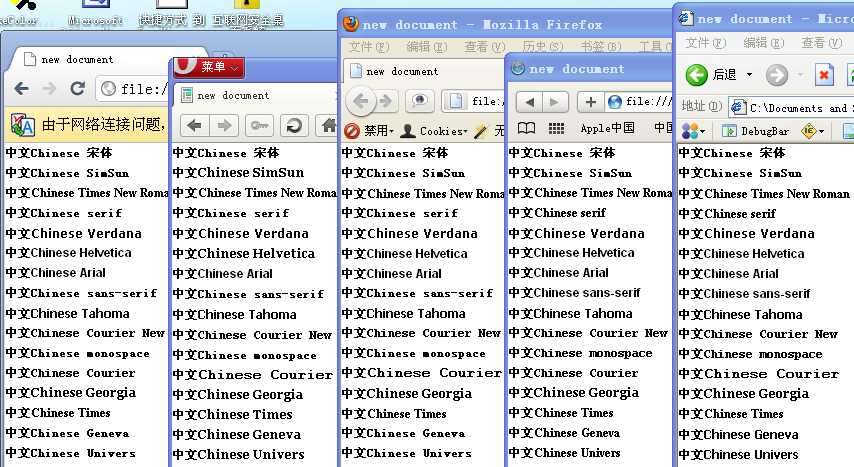This screenshot has height=467, width=854.
Task: Click the 'Microsoft' desktop shortcut icon
Action: [x=95, y=13]
